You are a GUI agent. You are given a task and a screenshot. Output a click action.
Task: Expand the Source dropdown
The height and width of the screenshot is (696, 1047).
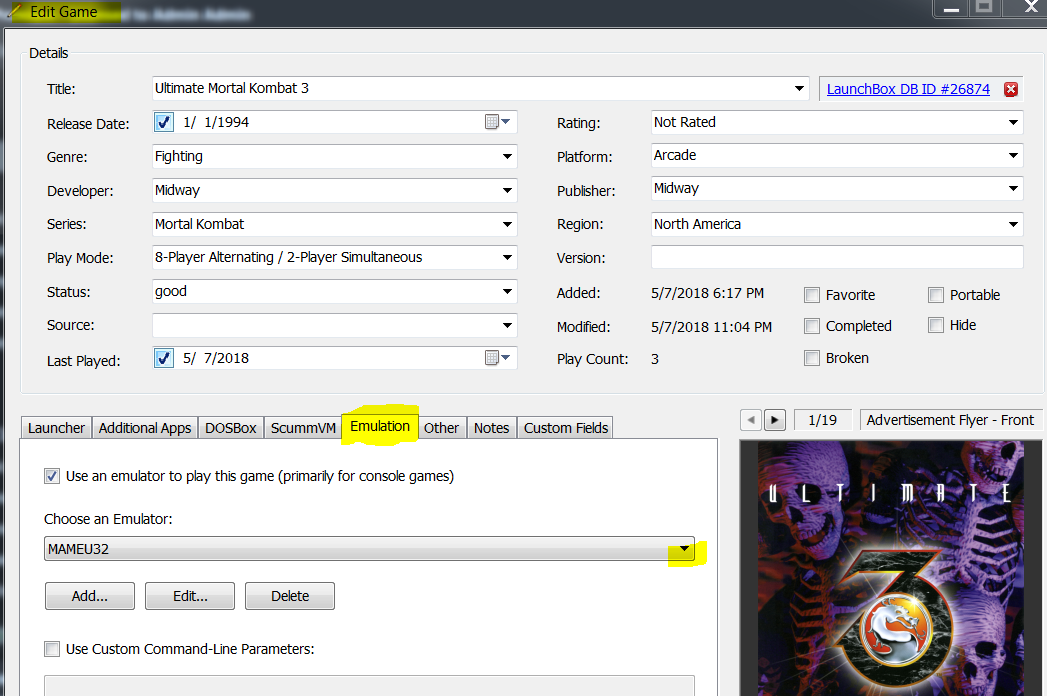(507, 325)
